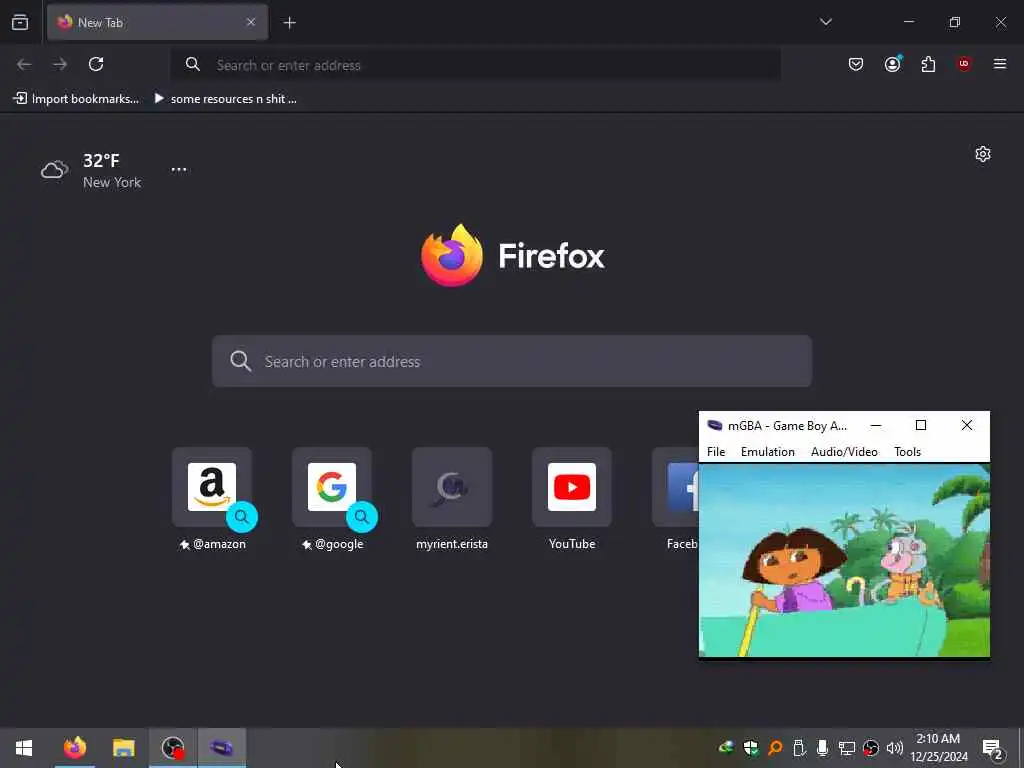
Task: Open the clock showing 2:10 AM
Action: pos(938,748)
